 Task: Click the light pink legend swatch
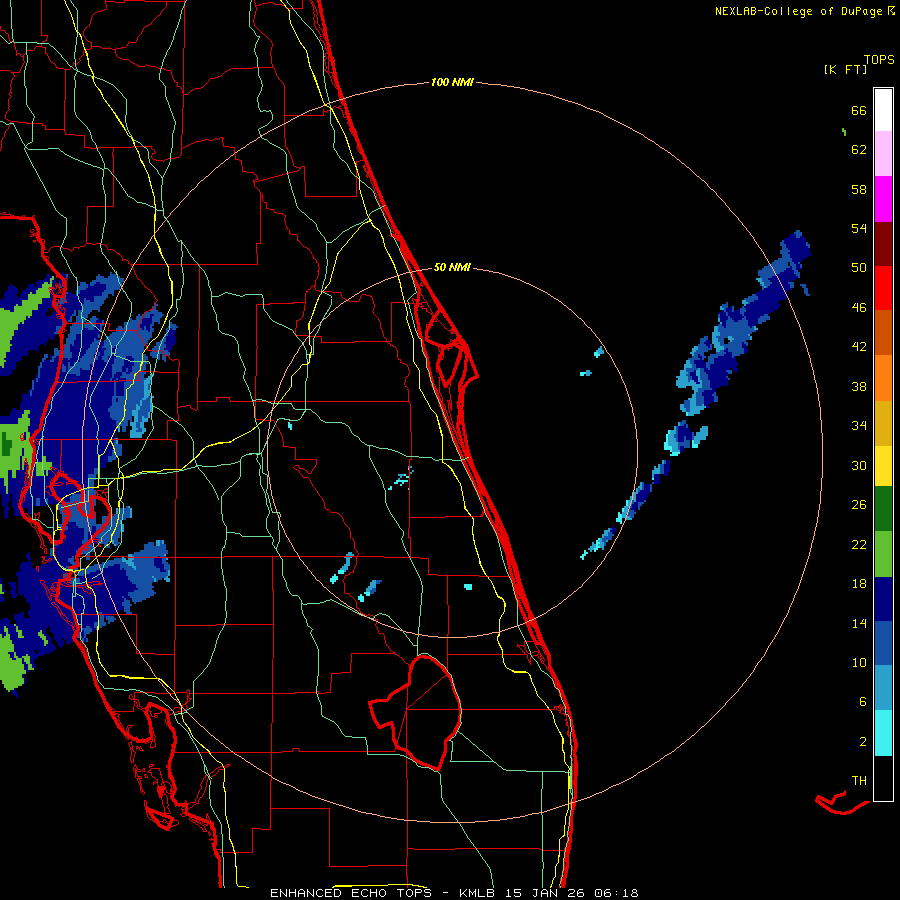click(x=883, y=154)
